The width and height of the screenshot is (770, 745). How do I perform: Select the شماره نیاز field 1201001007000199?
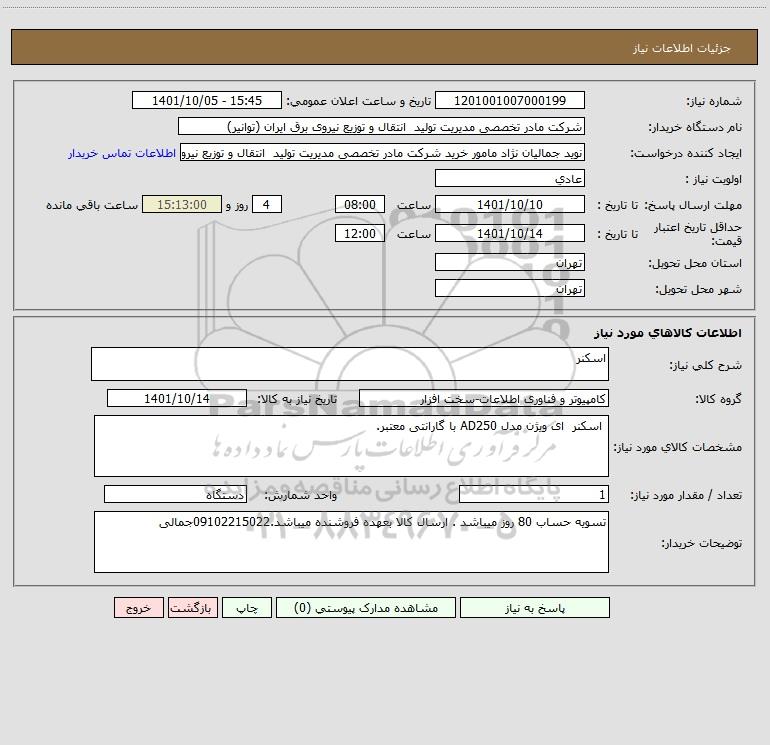click(510, 100)
